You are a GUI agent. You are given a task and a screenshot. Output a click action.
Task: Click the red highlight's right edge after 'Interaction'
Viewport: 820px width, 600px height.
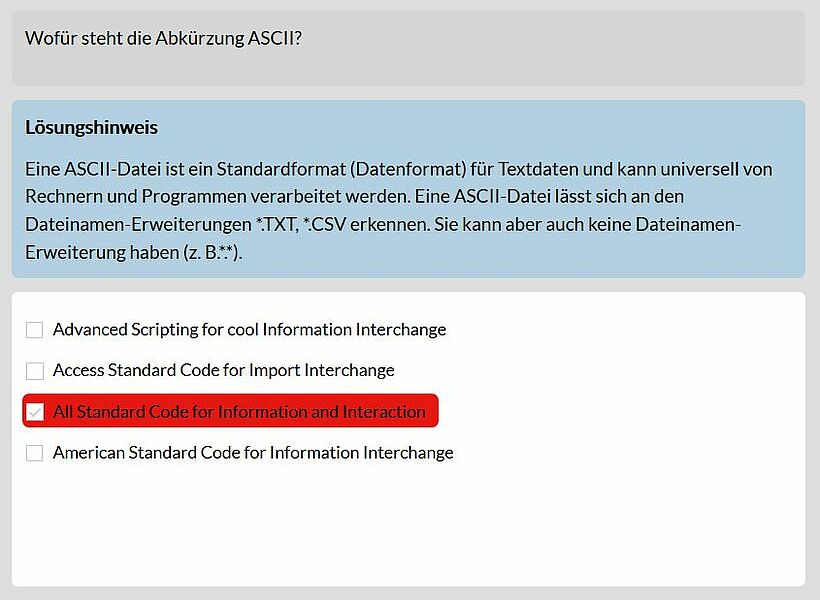point(432,411)
